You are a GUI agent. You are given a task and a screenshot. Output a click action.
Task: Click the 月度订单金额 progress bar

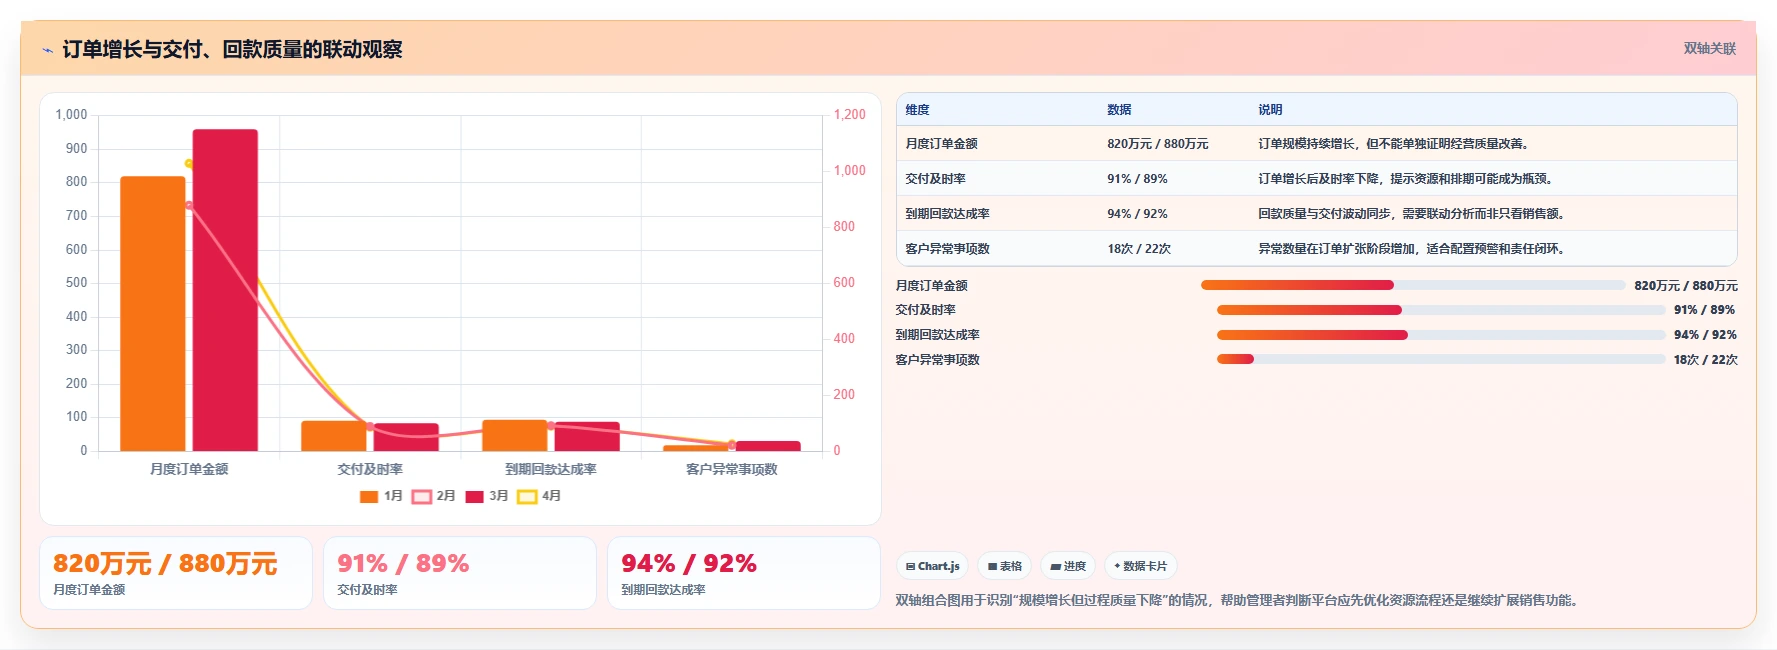tap(1413, 285)
